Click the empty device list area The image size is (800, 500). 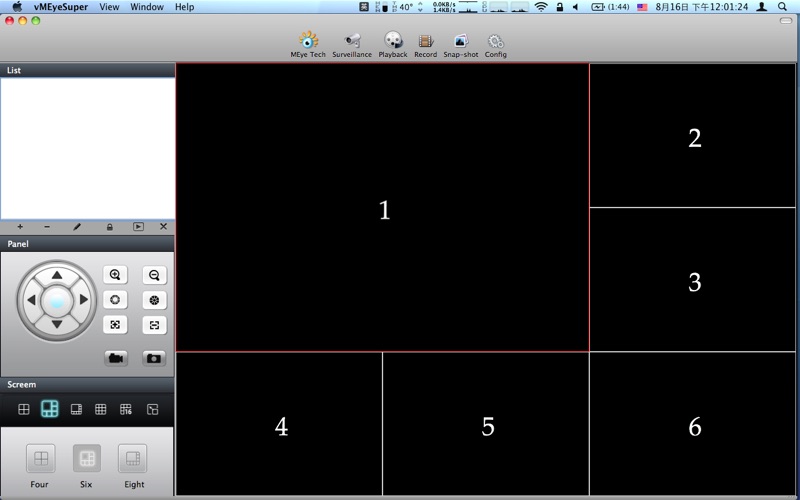coord(87,148)
